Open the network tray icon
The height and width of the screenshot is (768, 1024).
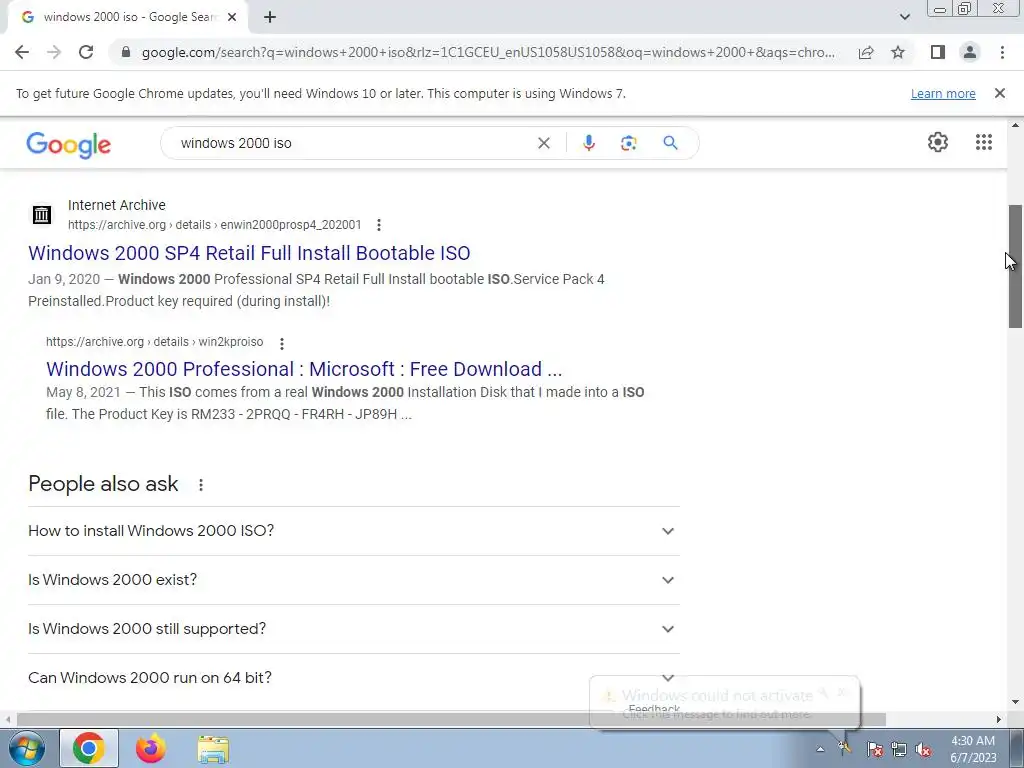pos(899,749)
